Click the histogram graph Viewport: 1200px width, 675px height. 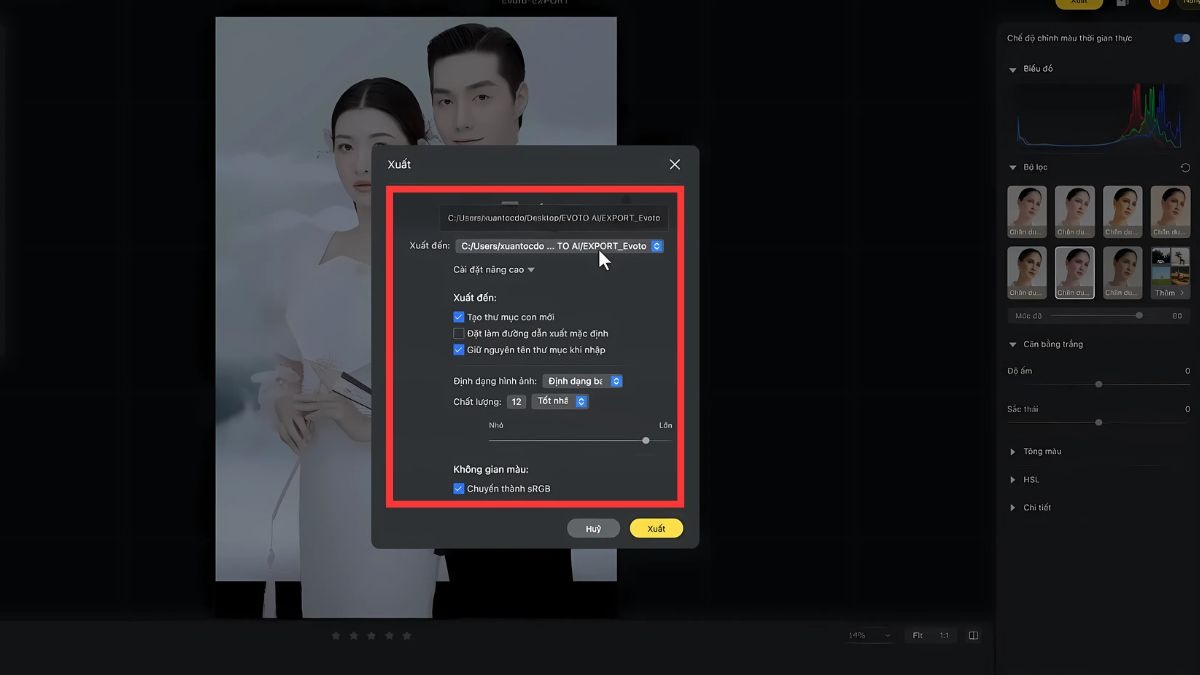click(1099, 116)
